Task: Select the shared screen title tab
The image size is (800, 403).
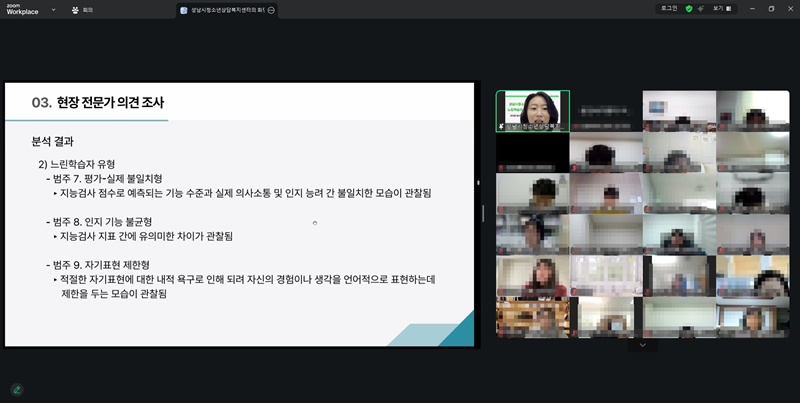Action: click(x=223, y=9)
